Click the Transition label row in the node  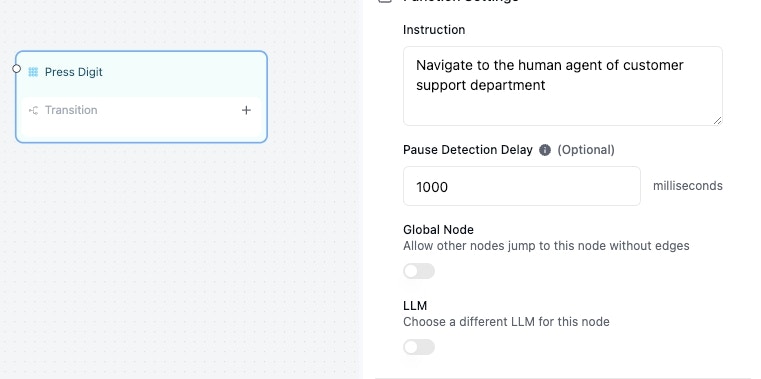141,111
